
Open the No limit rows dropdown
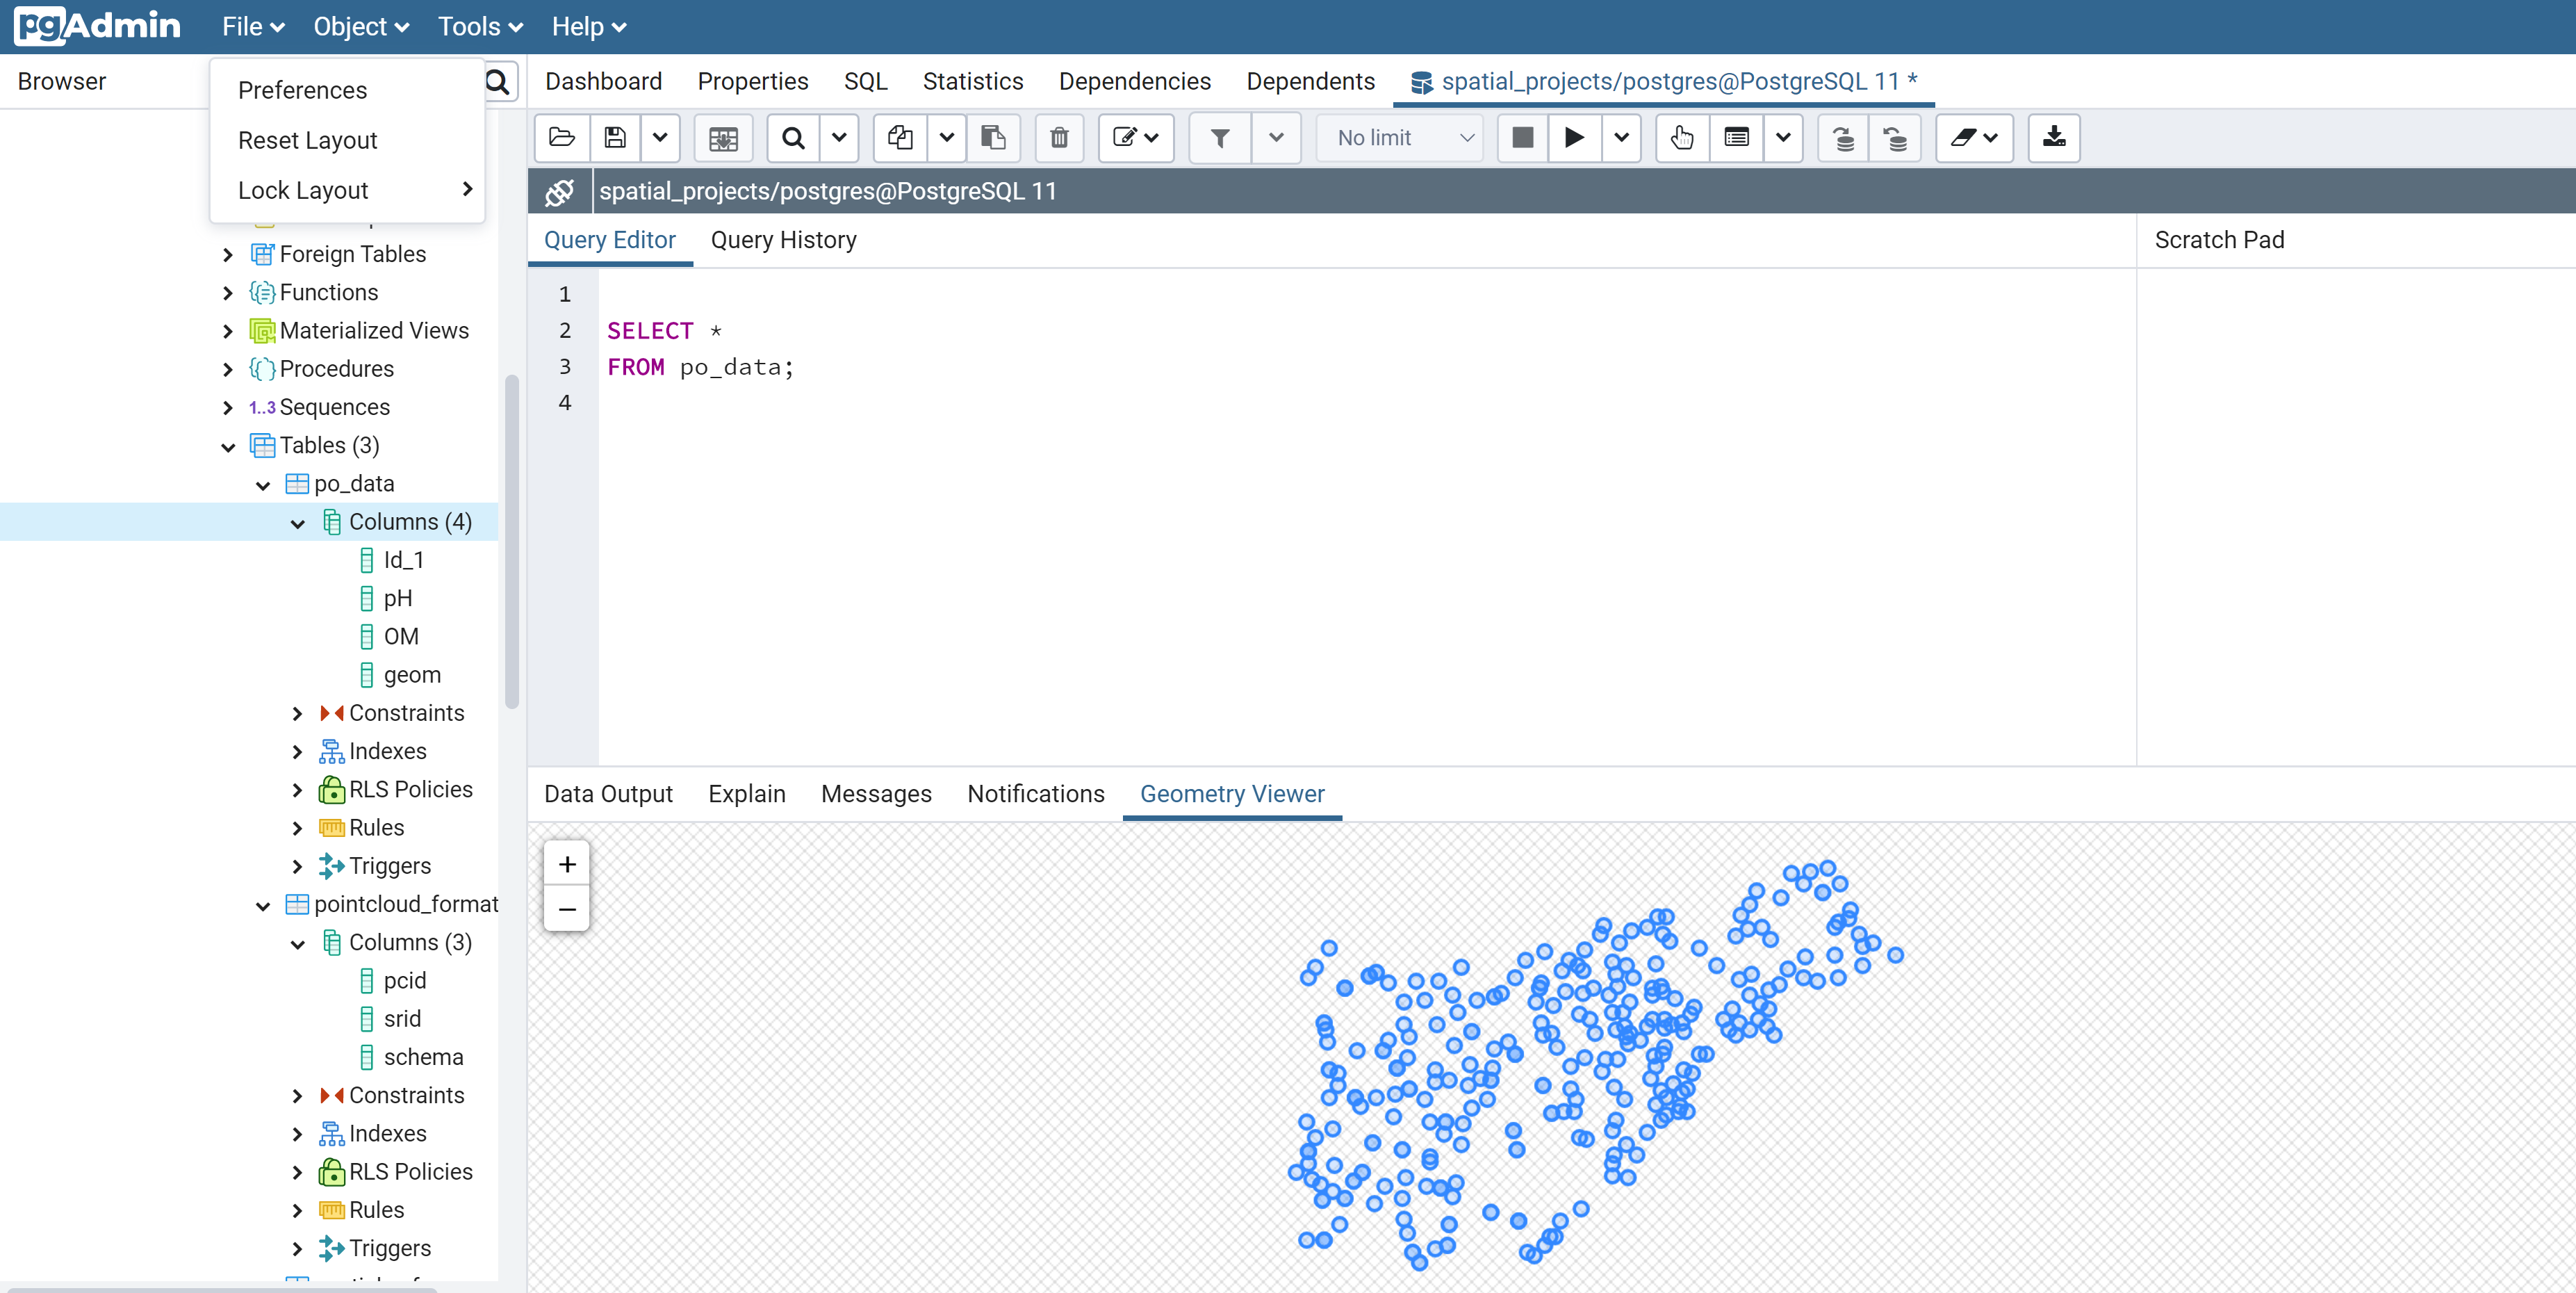[1399, 138]
